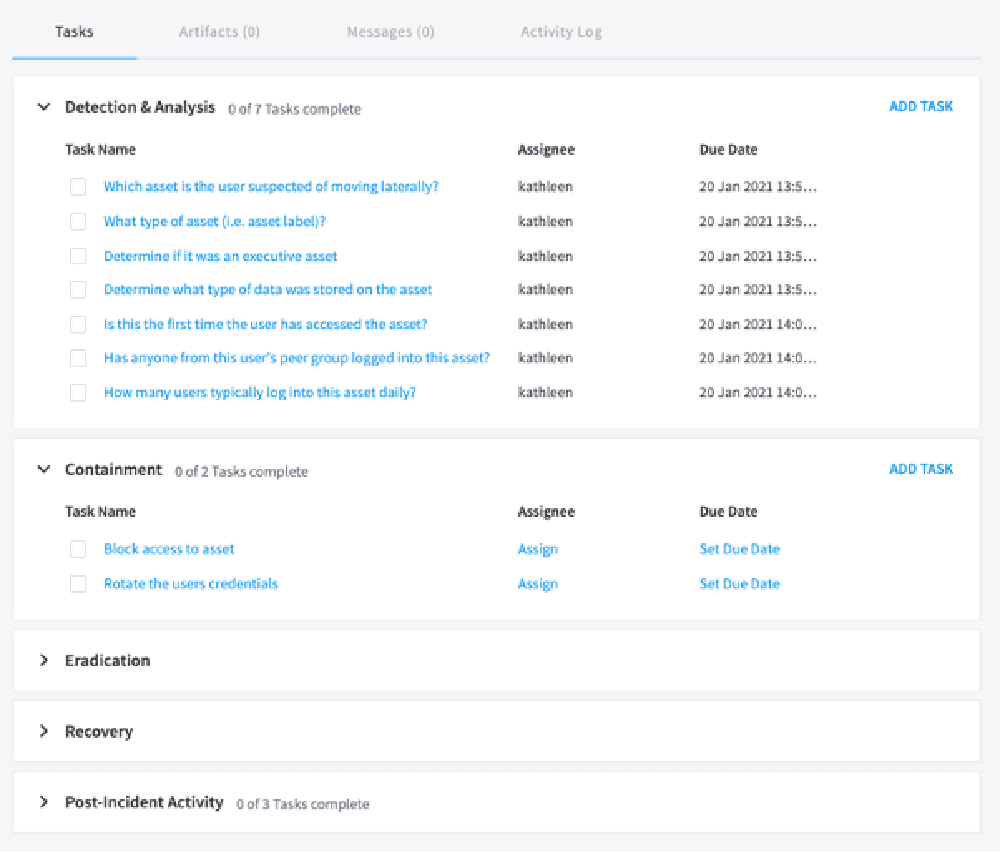Screen dimensions: 1000x854
Task: Collapse the Detection & Analysis section
Action: click(43, 107)
